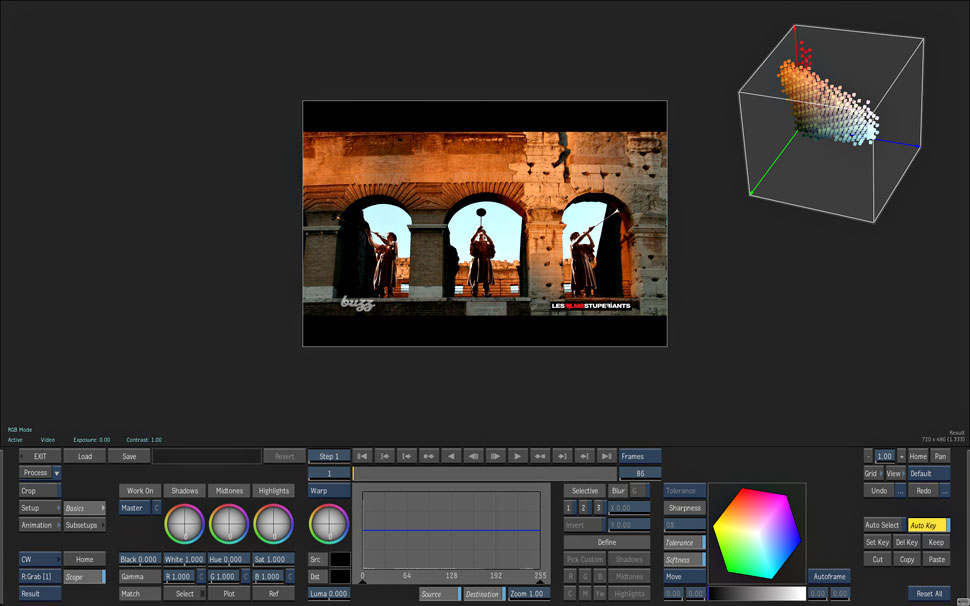
Task: Toggle the Scope button
Action: point(84,577)
